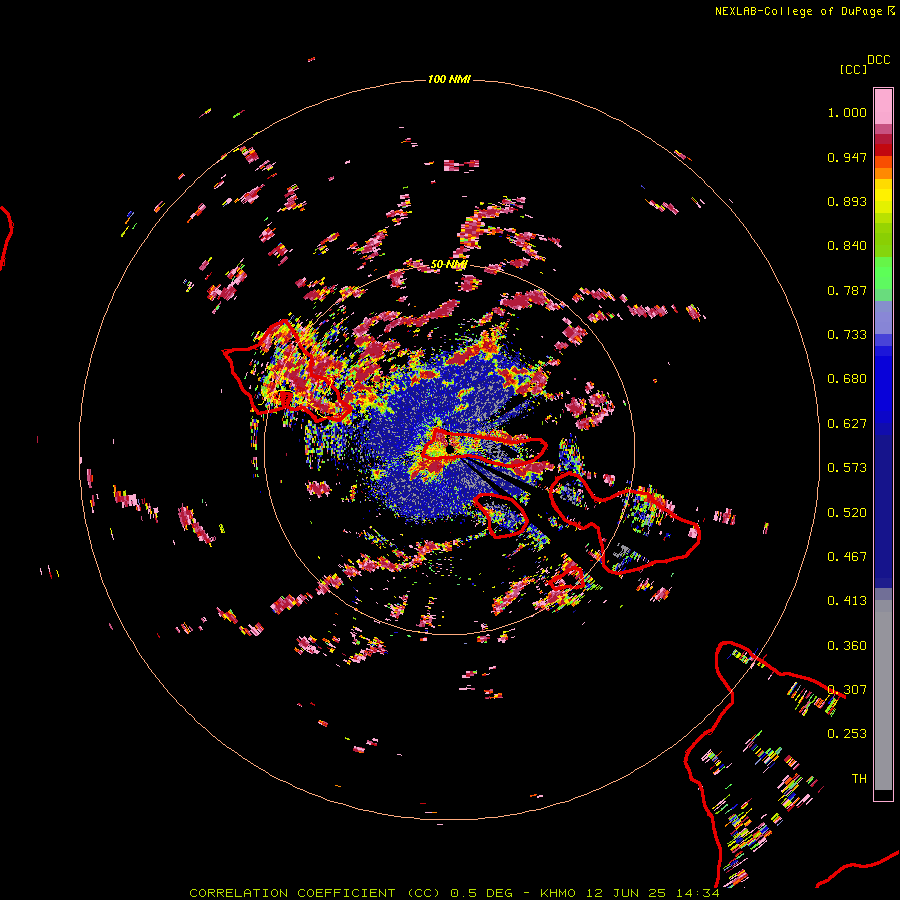Click the 0.520 legend value

[x=847, y=513]
